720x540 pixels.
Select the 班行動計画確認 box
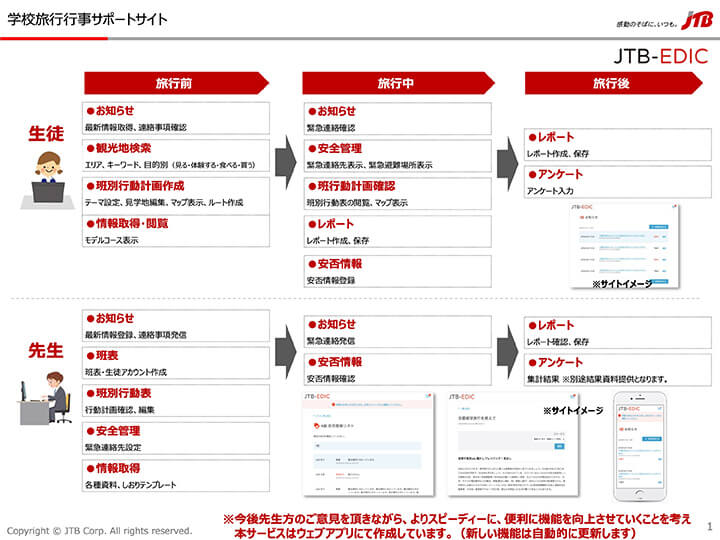pos(398,194)
